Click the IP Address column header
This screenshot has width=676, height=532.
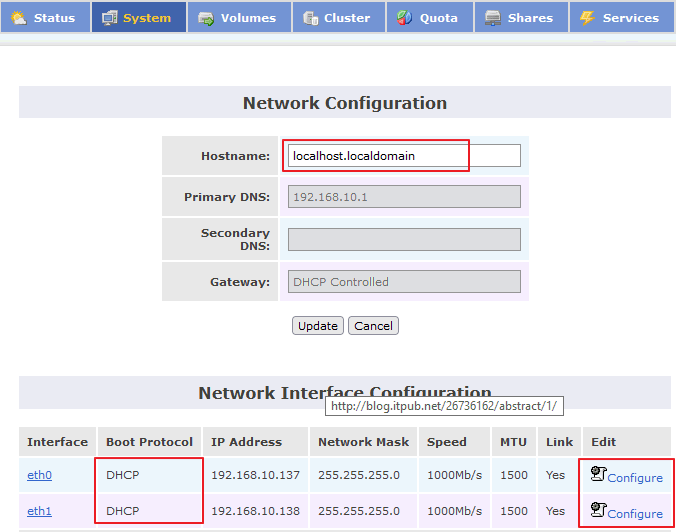tap(255, 441)
